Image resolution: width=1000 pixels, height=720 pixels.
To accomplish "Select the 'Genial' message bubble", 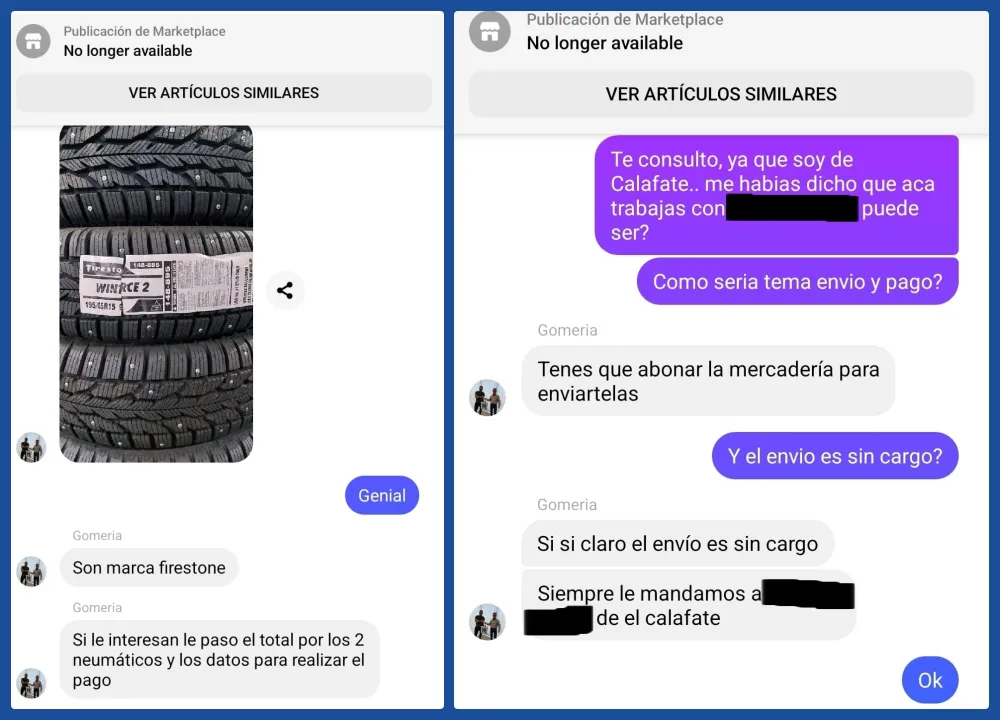I will click(x=382, y=496).
